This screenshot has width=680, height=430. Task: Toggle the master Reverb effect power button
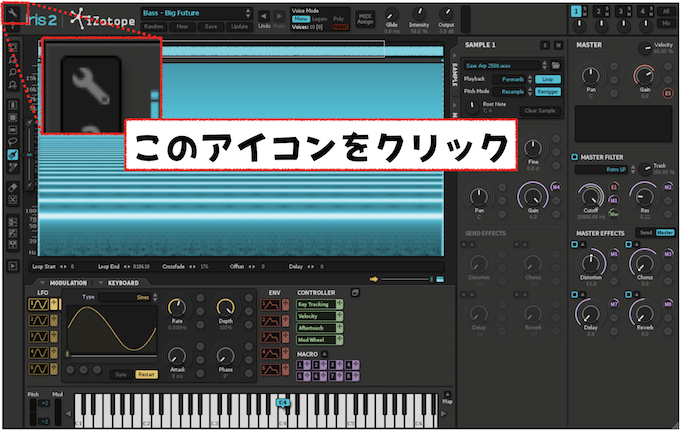tap(628, 295)
